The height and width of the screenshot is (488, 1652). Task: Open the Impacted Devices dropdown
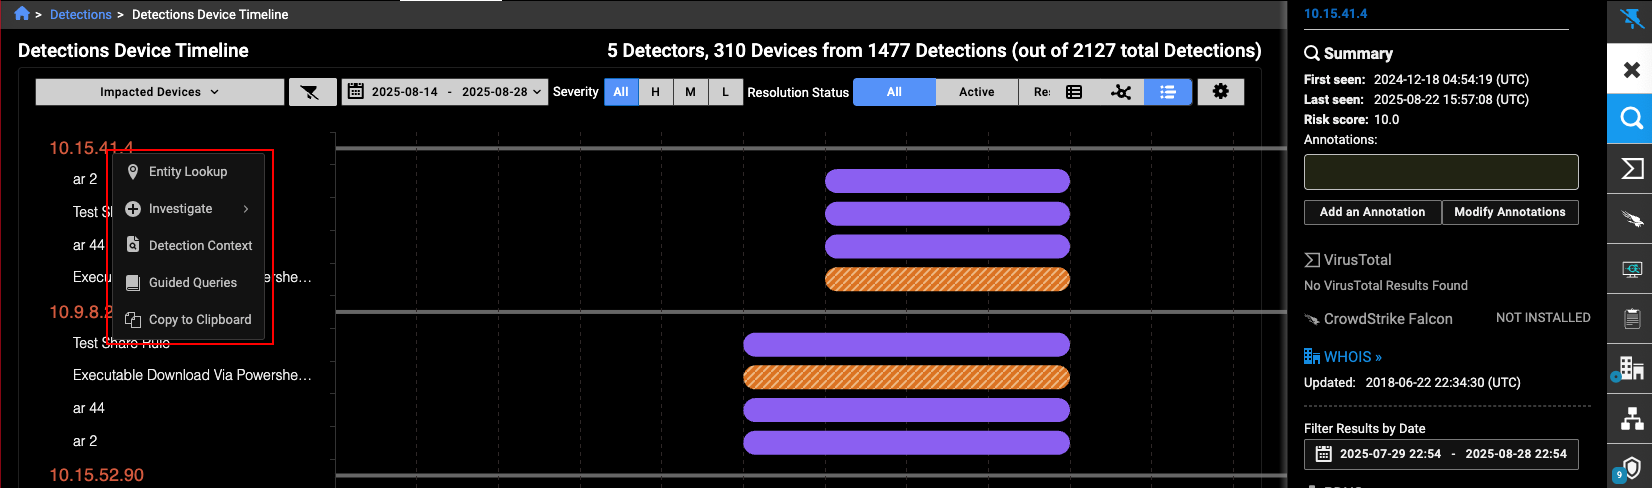(x=159, y=92)
